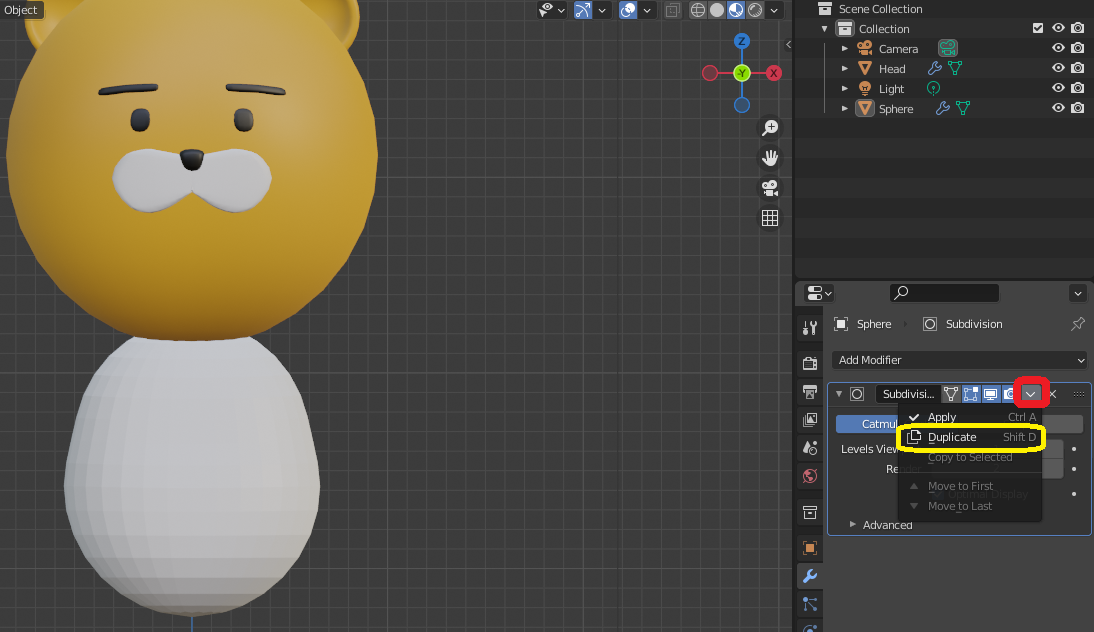Click the red X axis on navigation gizmo
Viewport: 1094px width, 632px height.
point(773,73)
